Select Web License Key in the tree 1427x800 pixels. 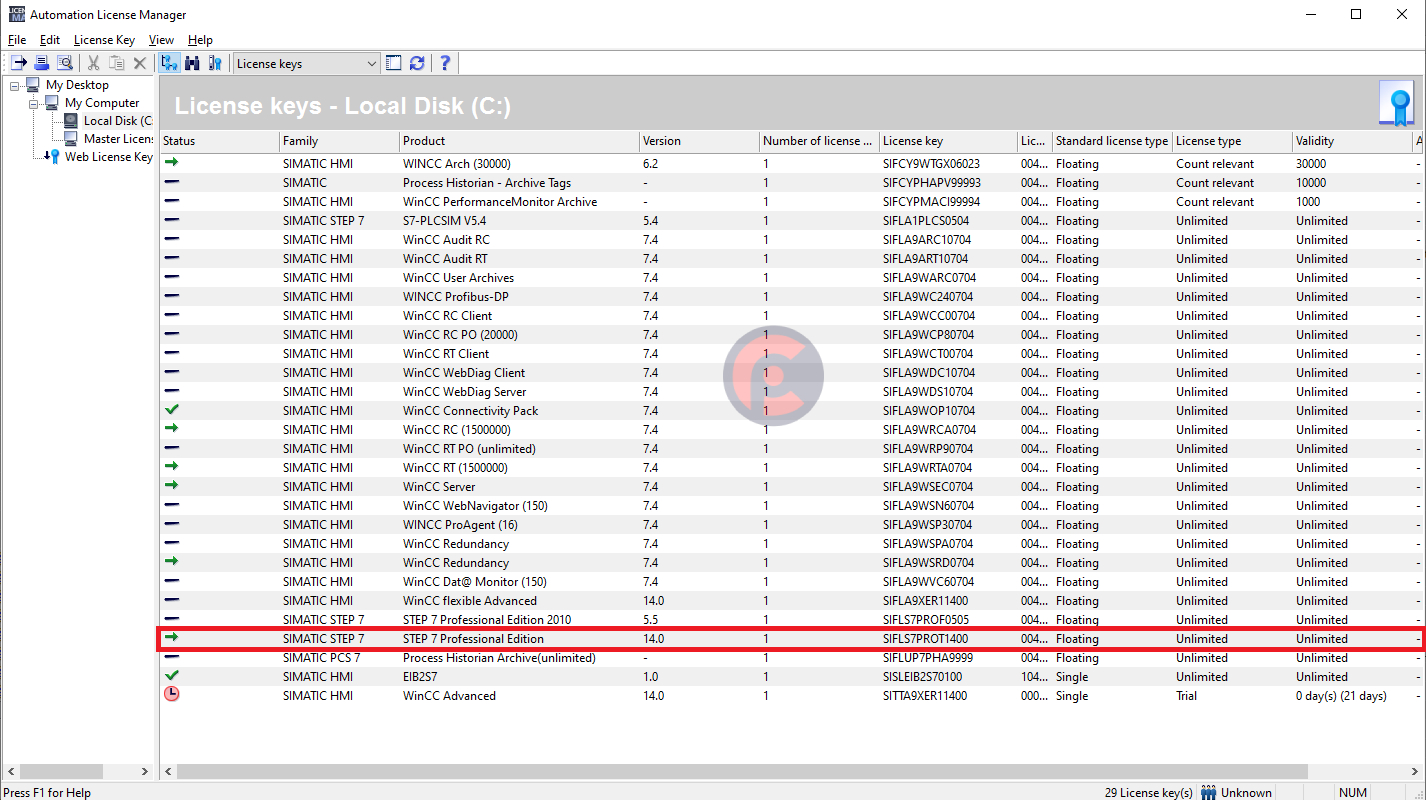point(109,157)
